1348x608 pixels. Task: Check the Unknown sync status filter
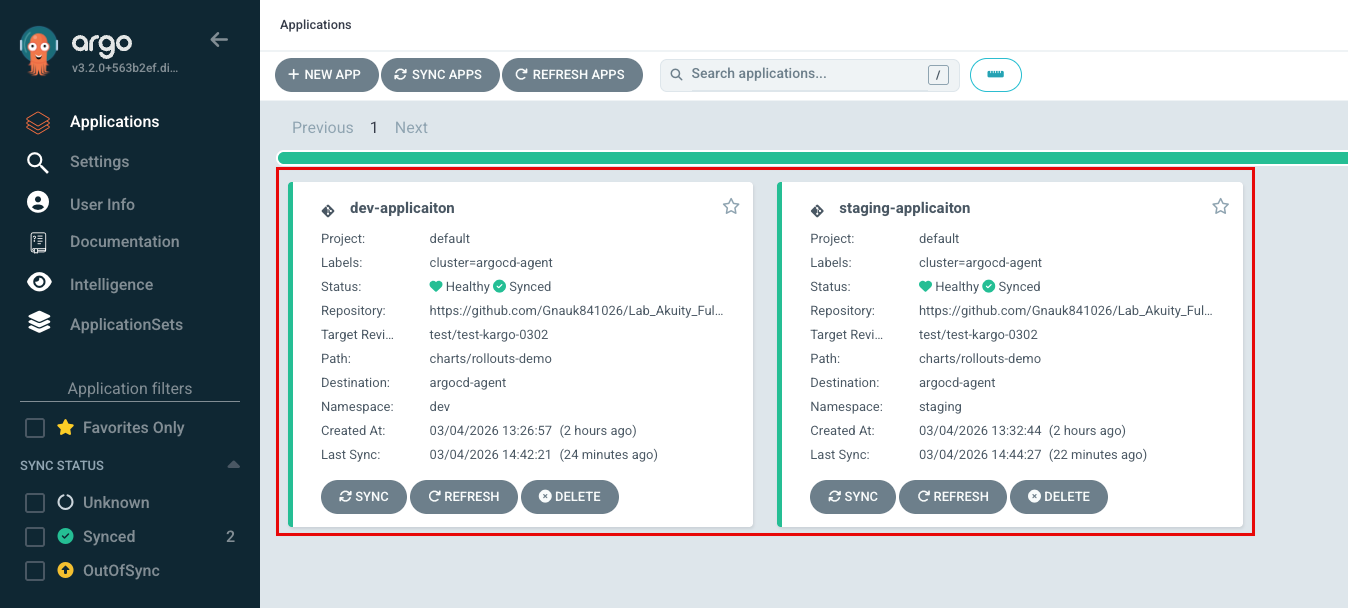35,503
